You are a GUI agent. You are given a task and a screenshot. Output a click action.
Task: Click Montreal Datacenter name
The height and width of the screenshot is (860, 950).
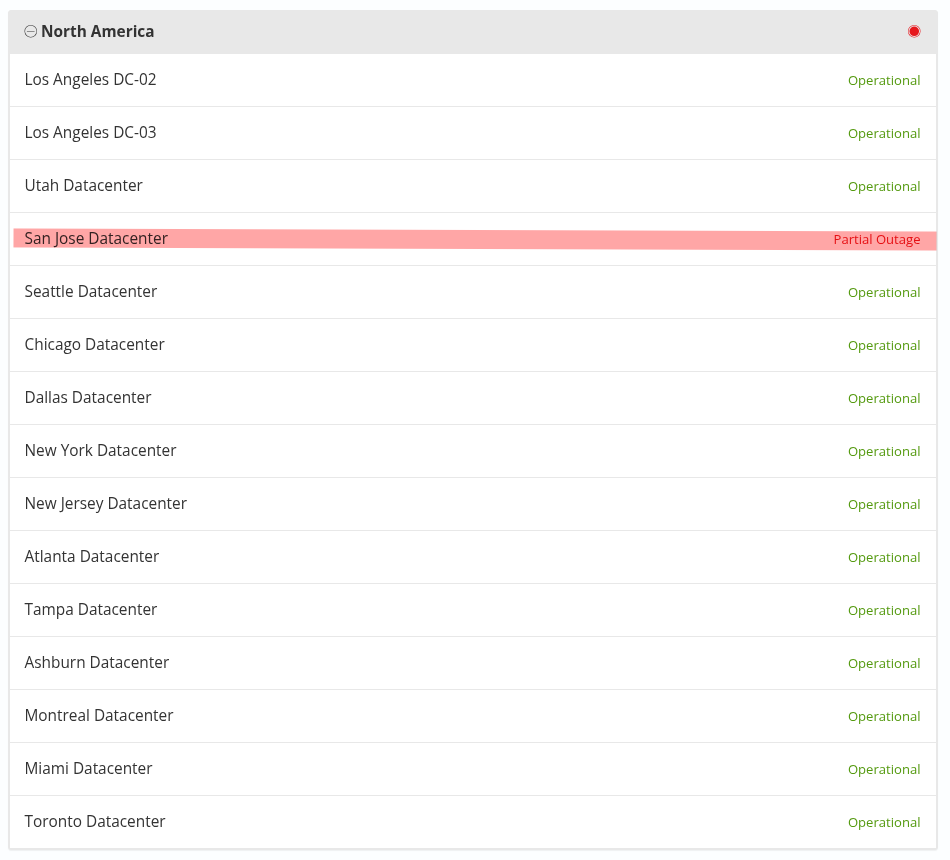click(99, 716)
